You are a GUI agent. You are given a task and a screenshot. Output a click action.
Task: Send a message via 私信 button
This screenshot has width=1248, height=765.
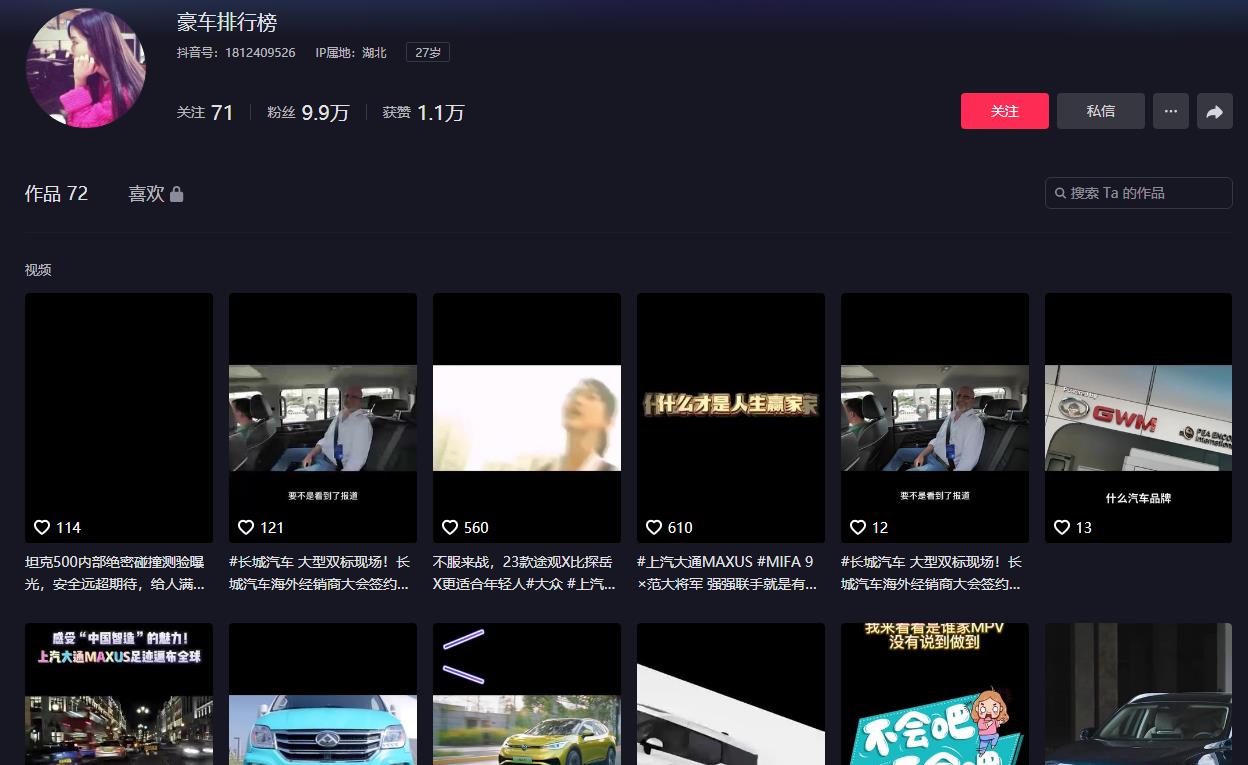1101,111
